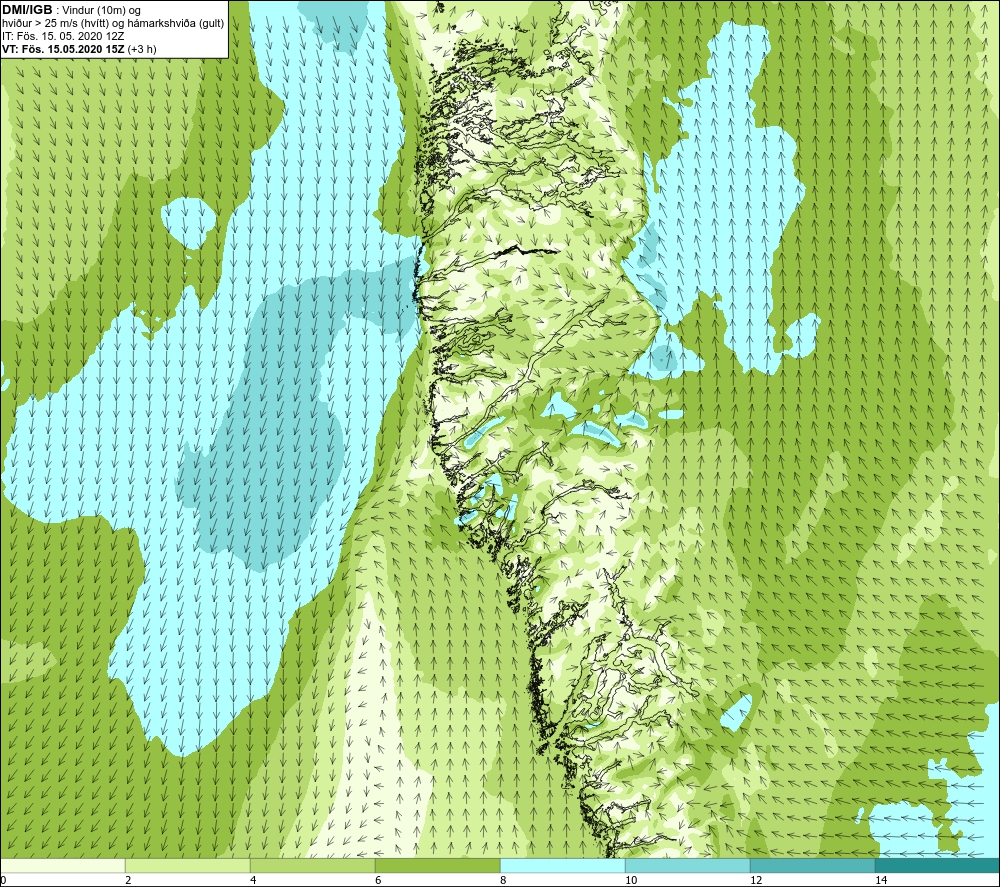The image size is (1000, 887).
Task: Click the scale label '8' under the color bar
Action: pyautogui.click(x=503, y=880)
